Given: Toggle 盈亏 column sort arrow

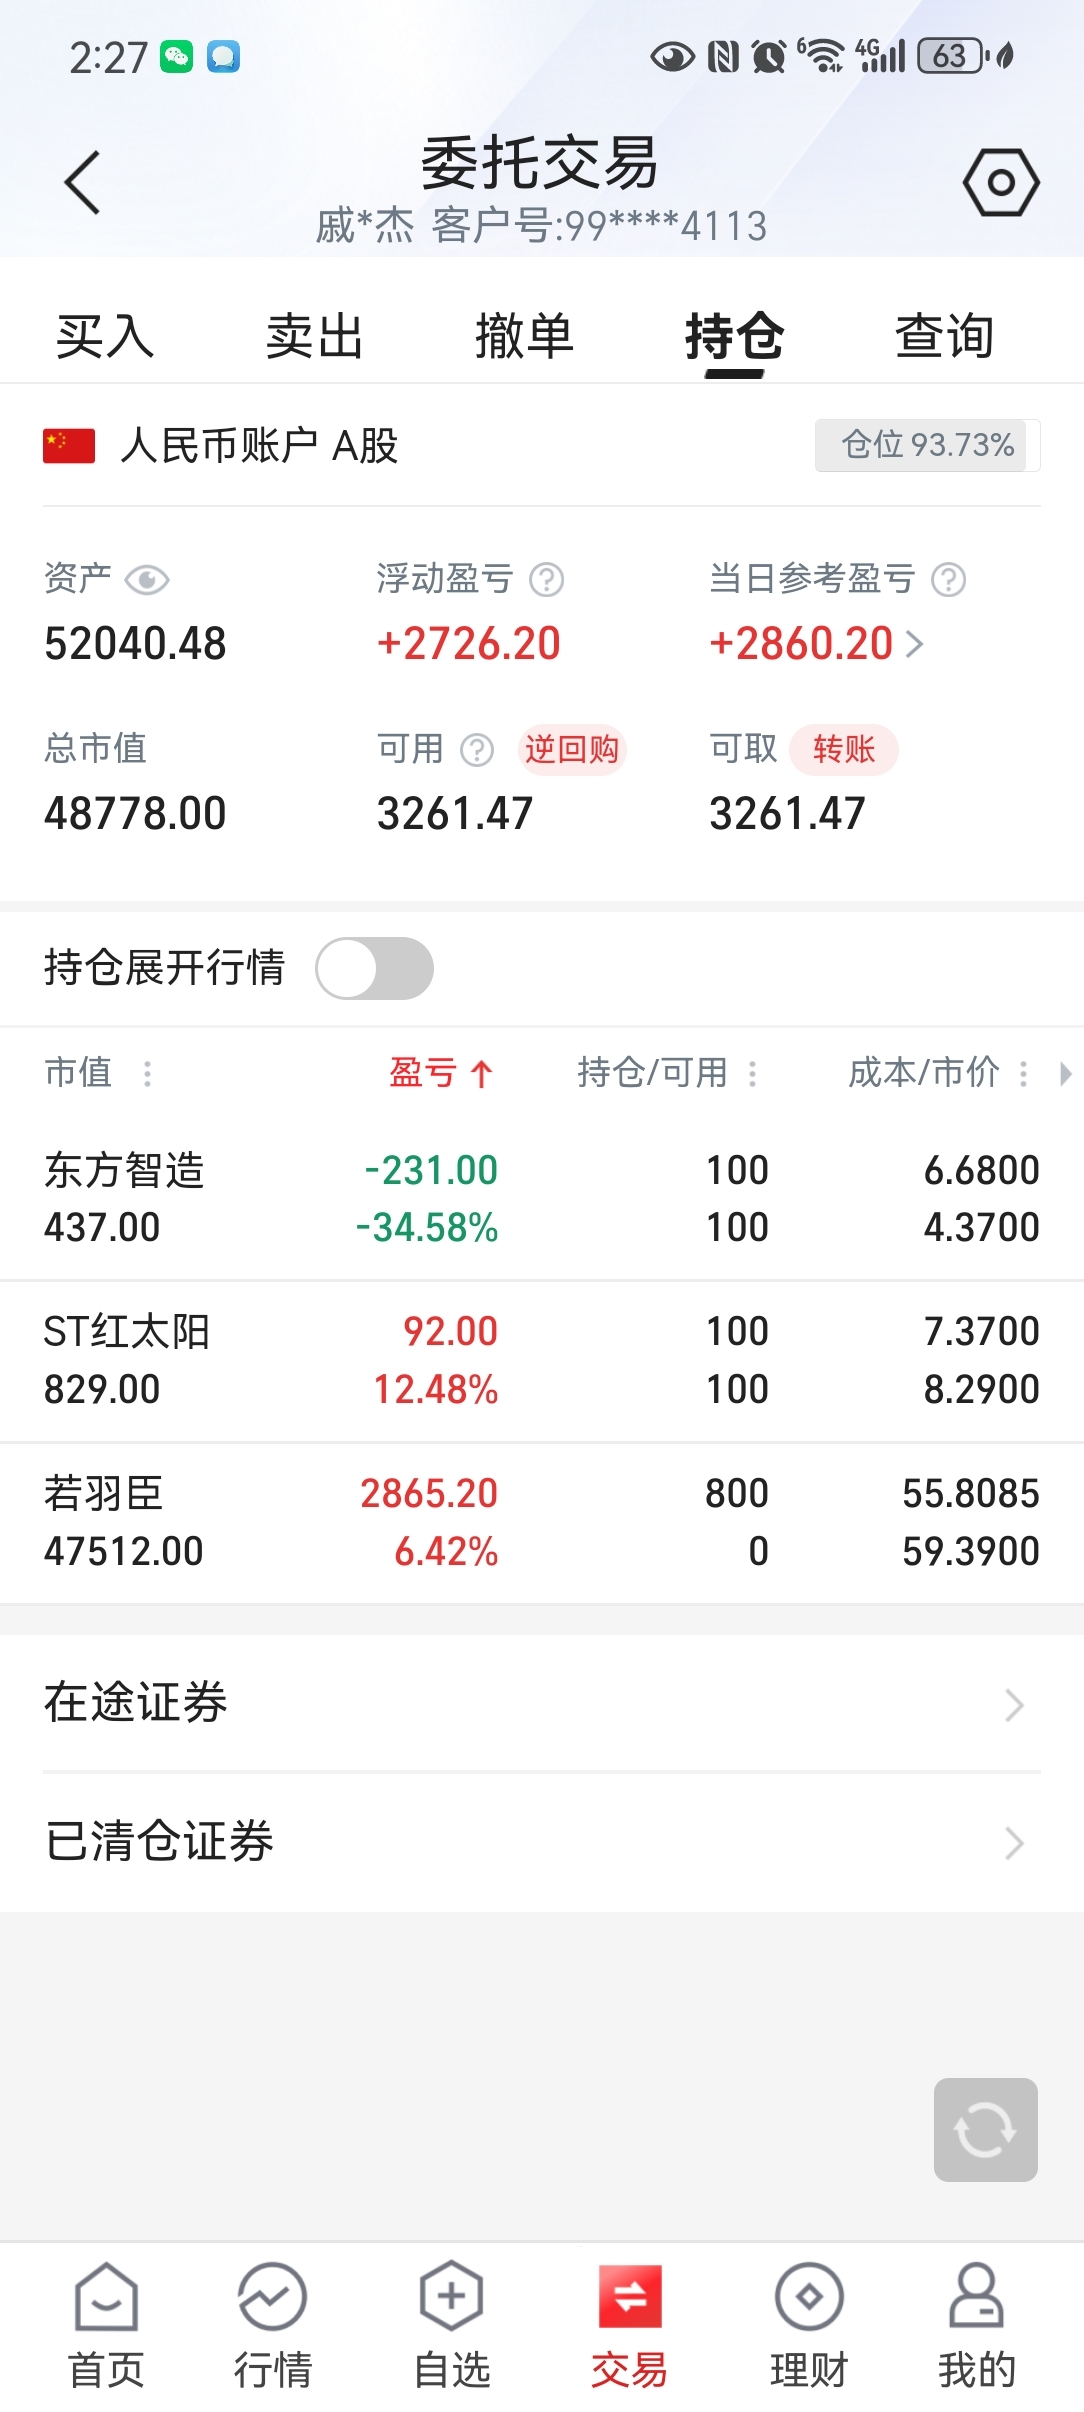Looking at the screenshot, I should click(x=481, y=1074).
